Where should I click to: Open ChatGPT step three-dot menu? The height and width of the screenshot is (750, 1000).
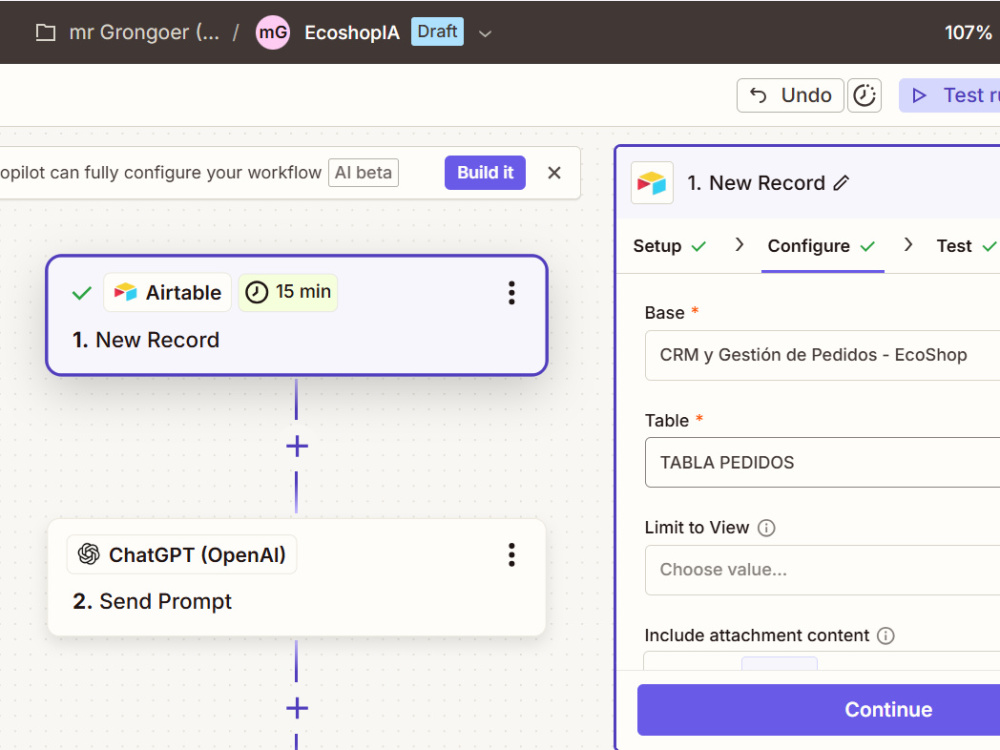(511, 555)
